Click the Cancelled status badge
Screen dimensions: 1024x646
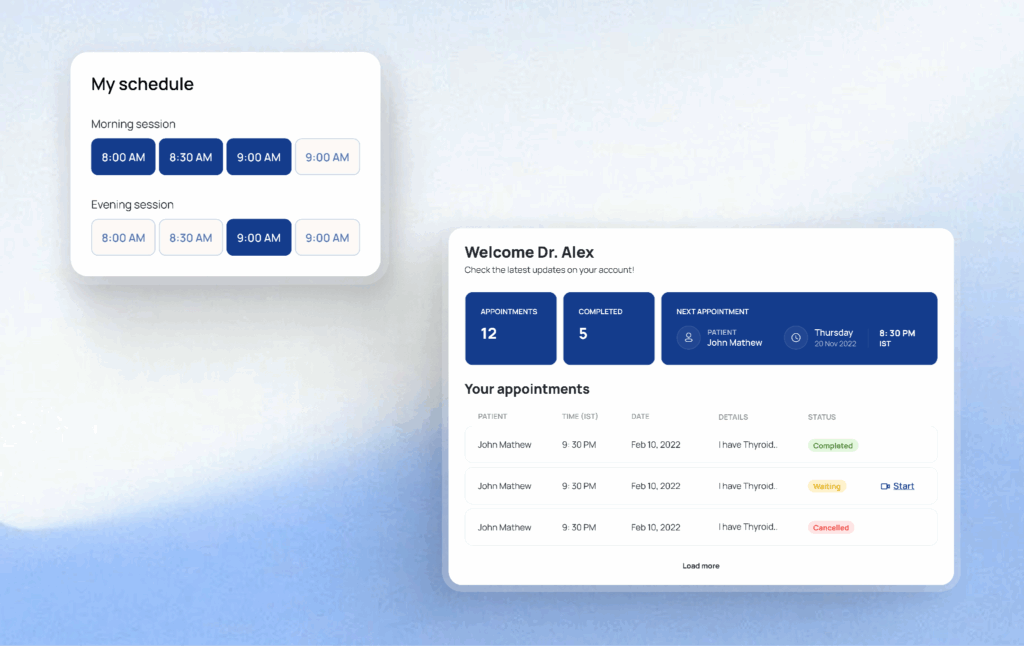(831, 528)
